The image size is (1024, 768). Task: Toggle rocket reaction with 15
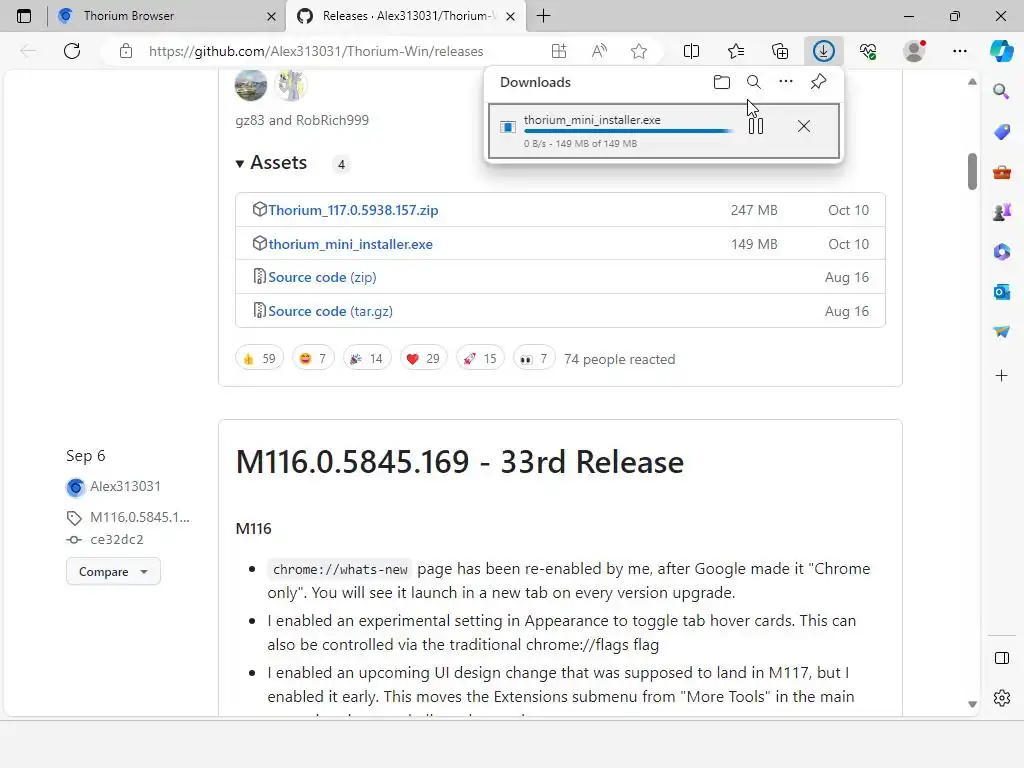coord(480,359)
